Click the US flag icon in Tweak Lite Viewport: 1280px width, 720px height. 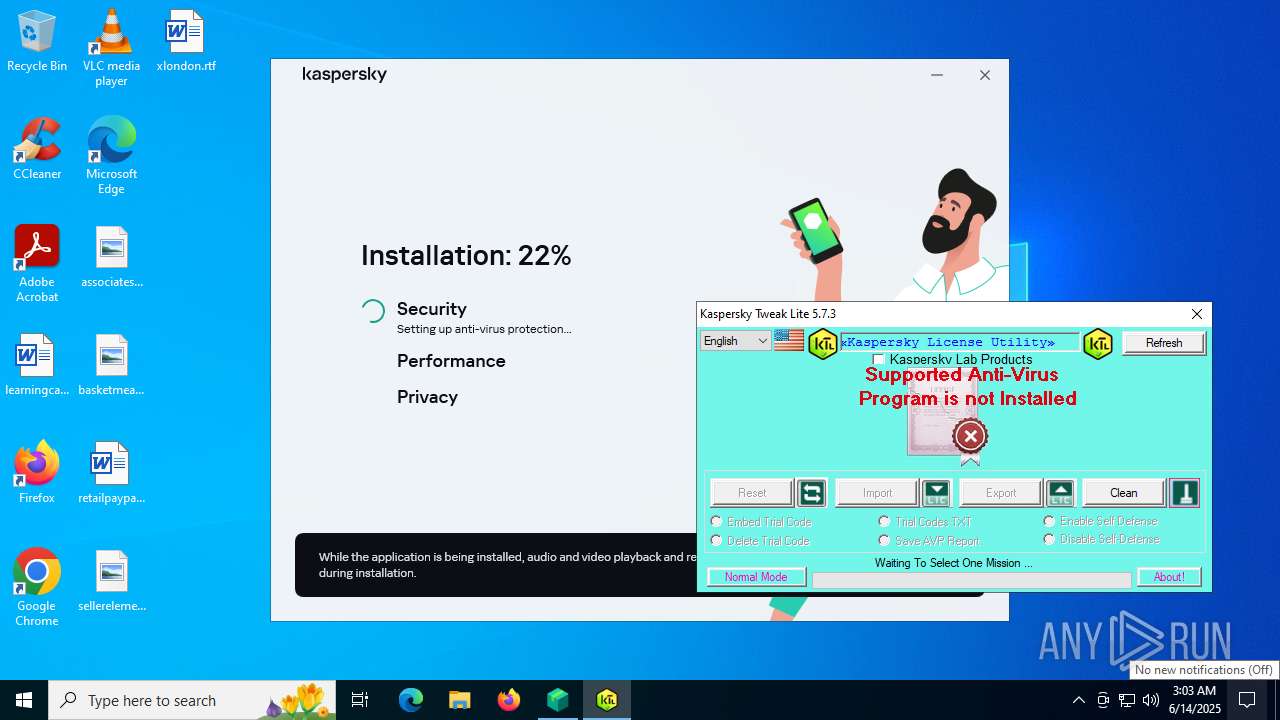tap(788, 341)
